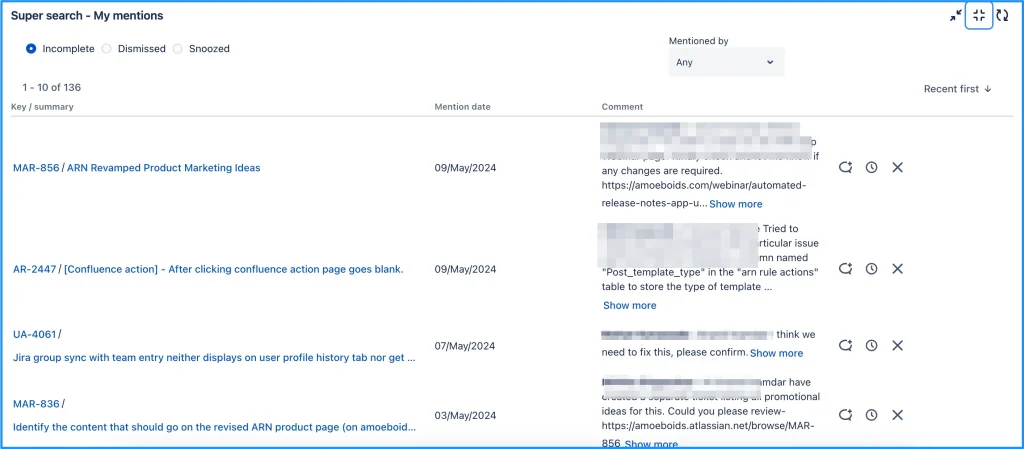Select the Incomplete radio button
This screenshot has height=449, width=1024.
(31, 48)
